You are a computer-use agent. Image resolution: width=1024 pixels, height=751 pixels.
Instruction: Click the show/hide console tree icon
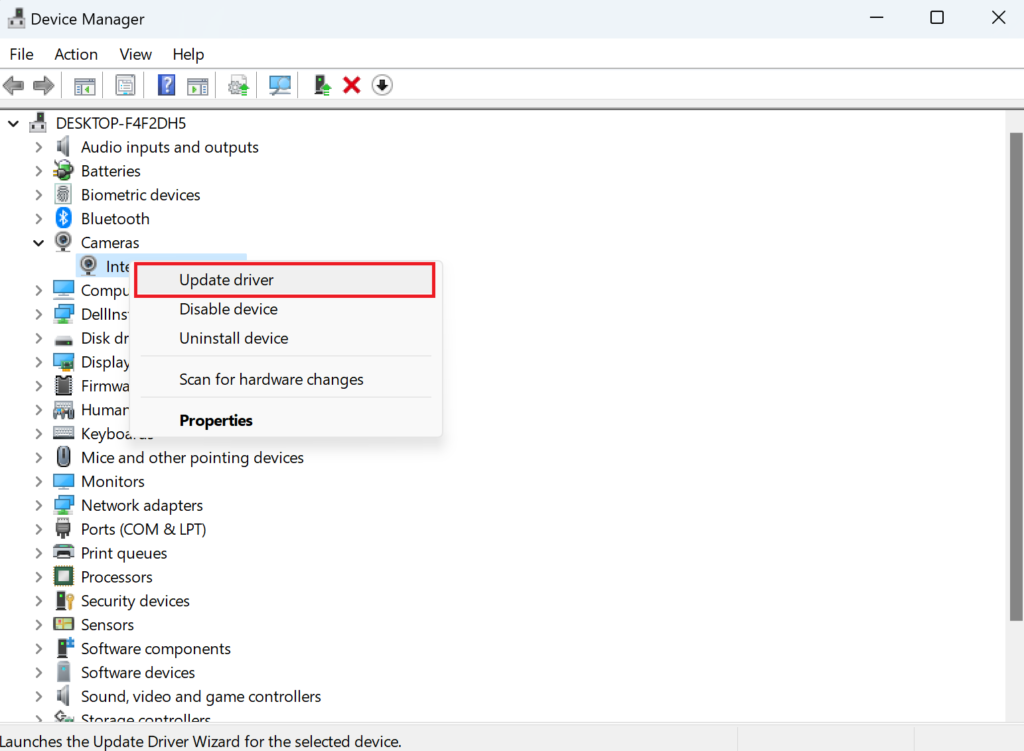85,86
